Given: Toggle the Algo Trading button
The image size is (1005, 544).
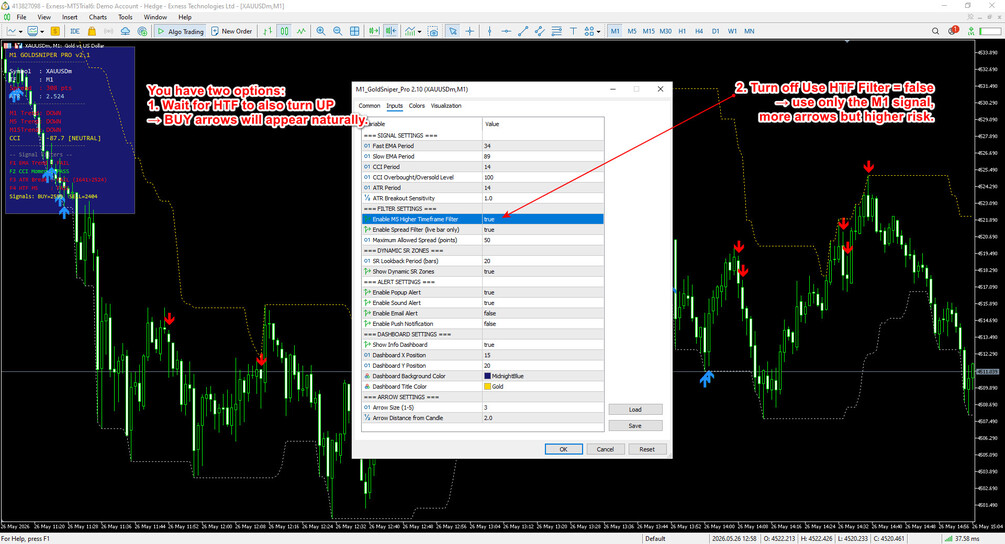Looking at the screenshot, I should pos(180,31).
